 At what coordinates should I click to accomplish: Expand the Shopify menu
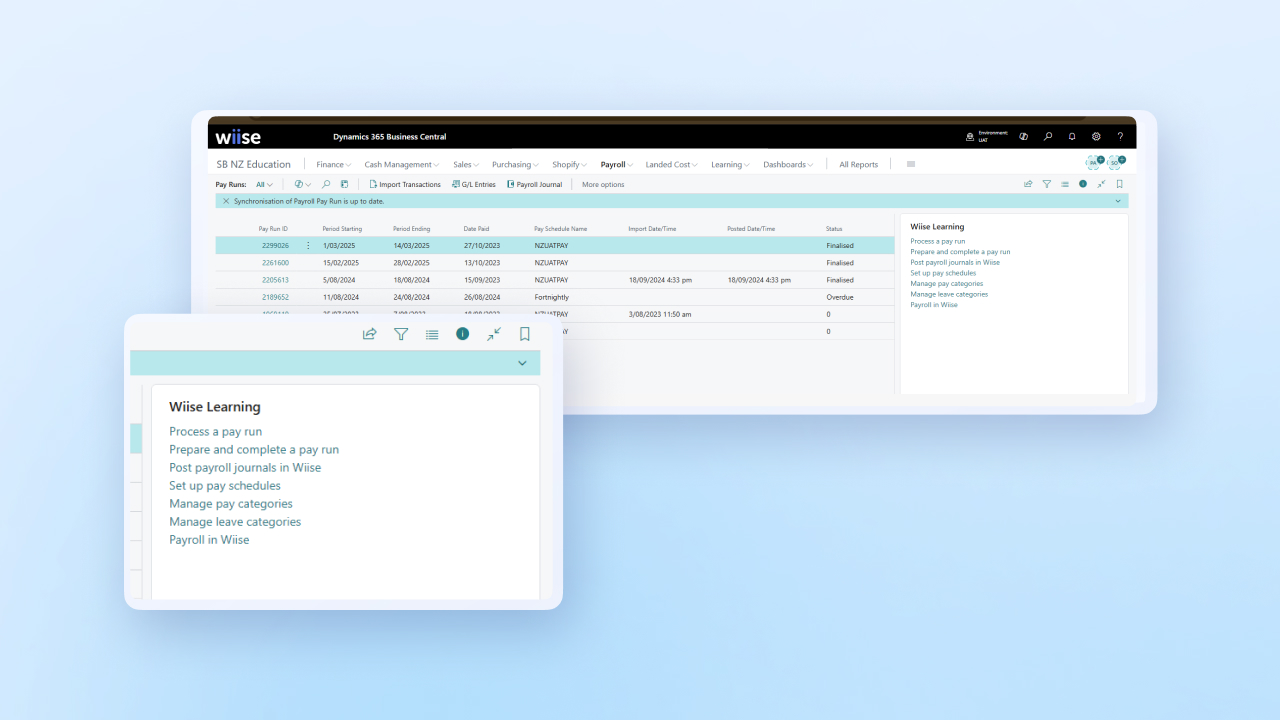point(569,164)
